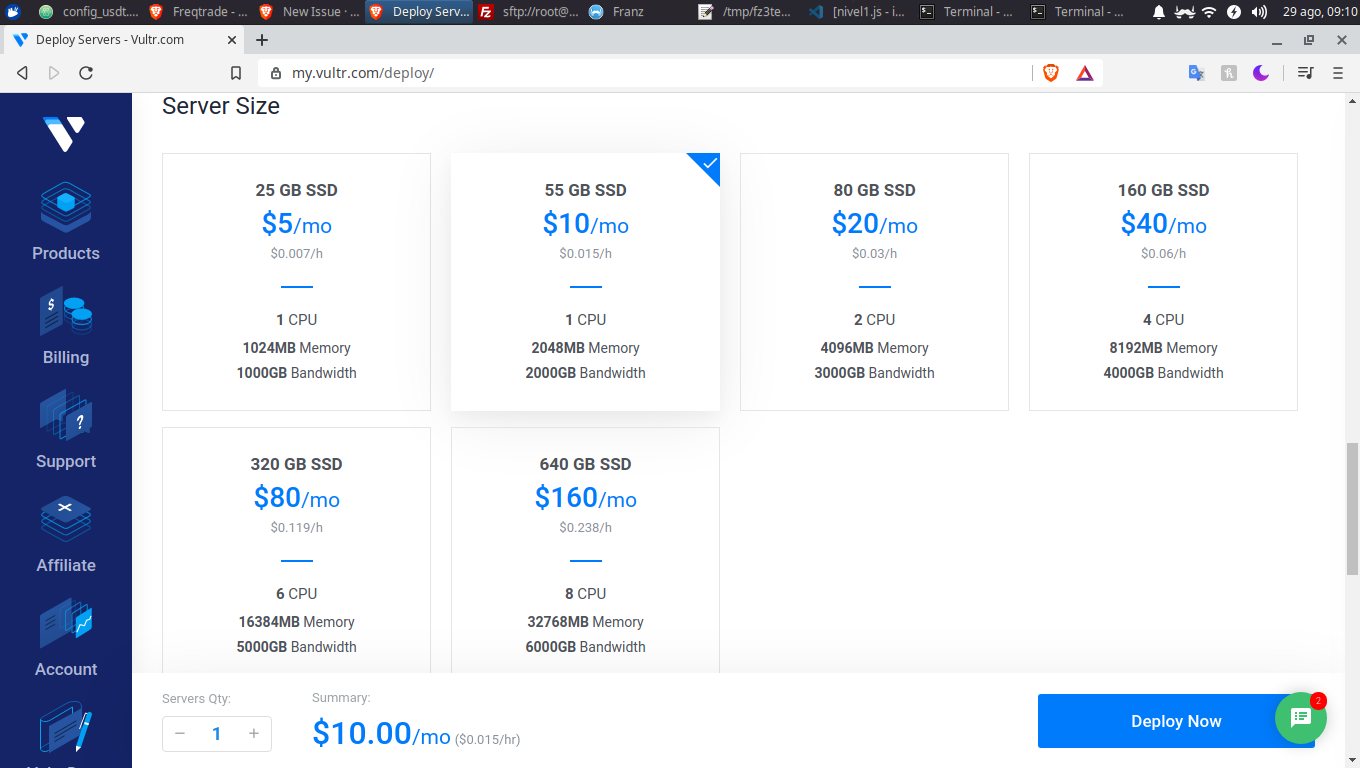
Task: Open the Google Translate extension icon
Action: point(1196,73)
